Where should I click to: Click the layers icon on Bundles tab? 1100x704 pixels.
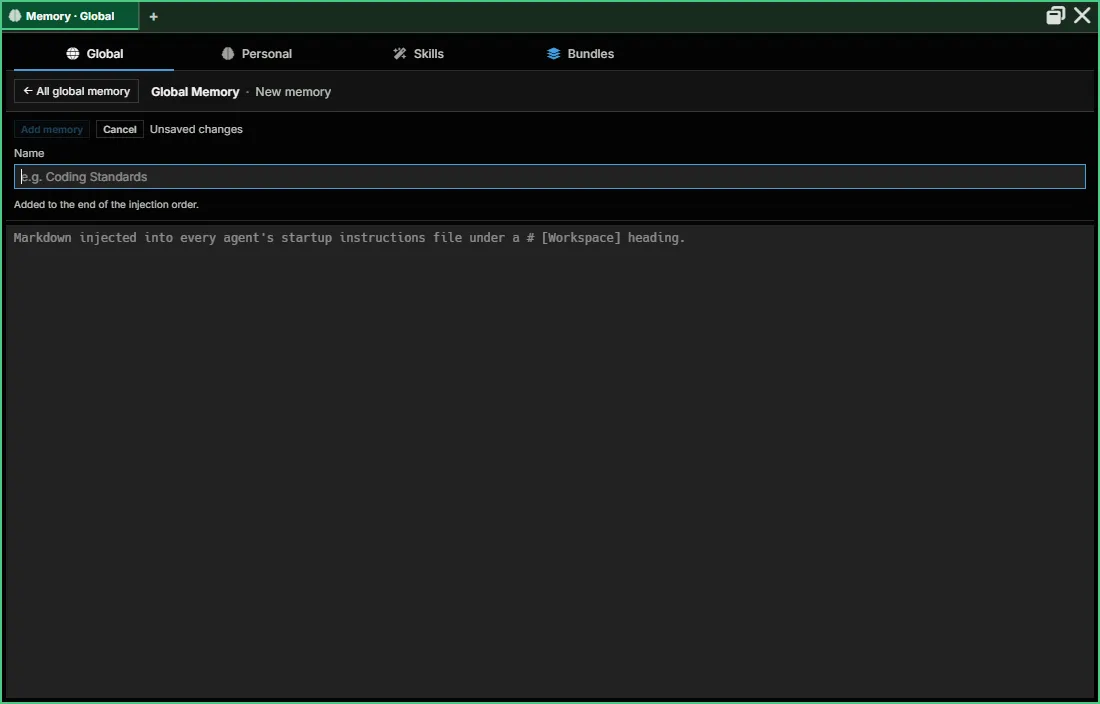coord(554,54)
